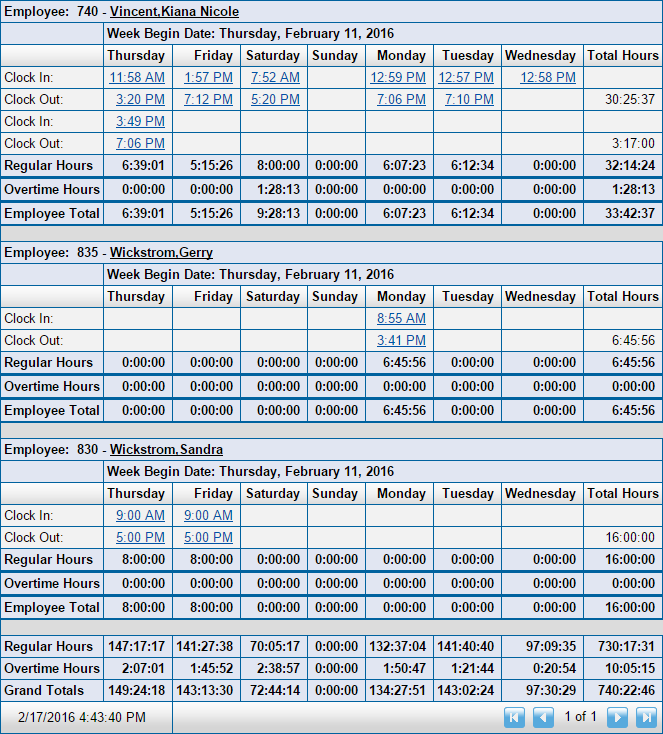
Task: Click the 12:57 PM Tuesday clock in
Action: pyautogui.click(x=466, y=78)
